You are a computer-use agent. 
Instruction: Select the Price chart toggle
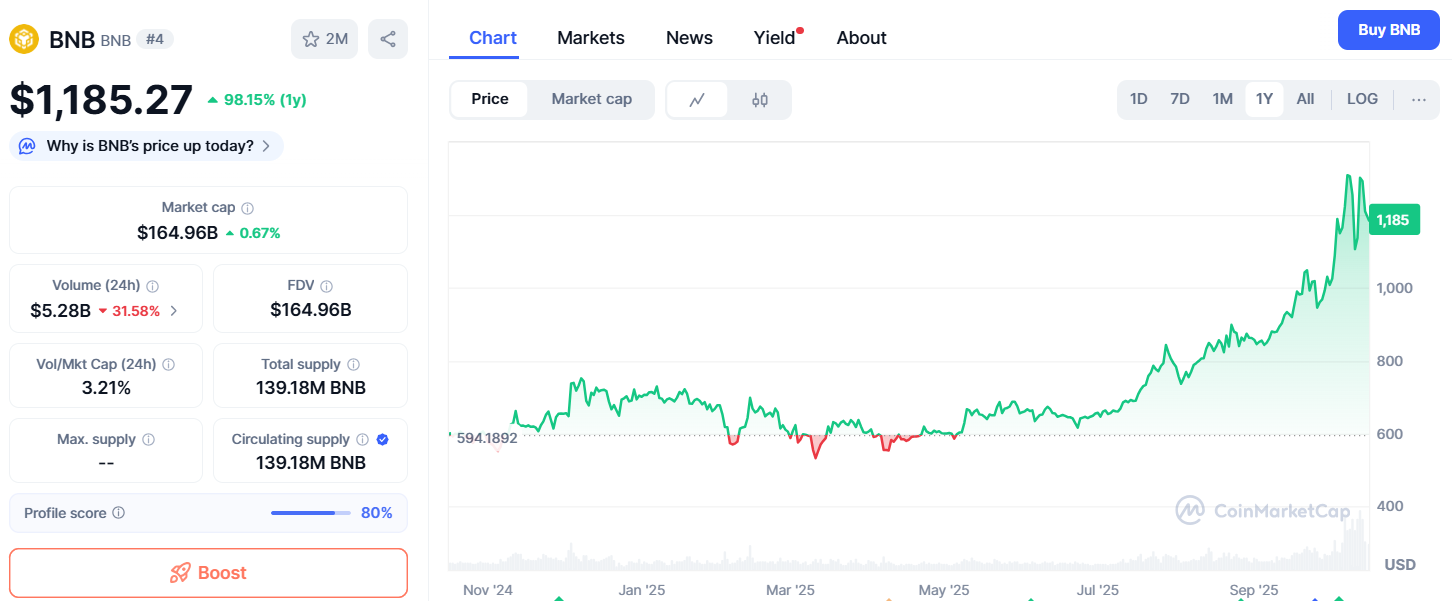(490, 99)
